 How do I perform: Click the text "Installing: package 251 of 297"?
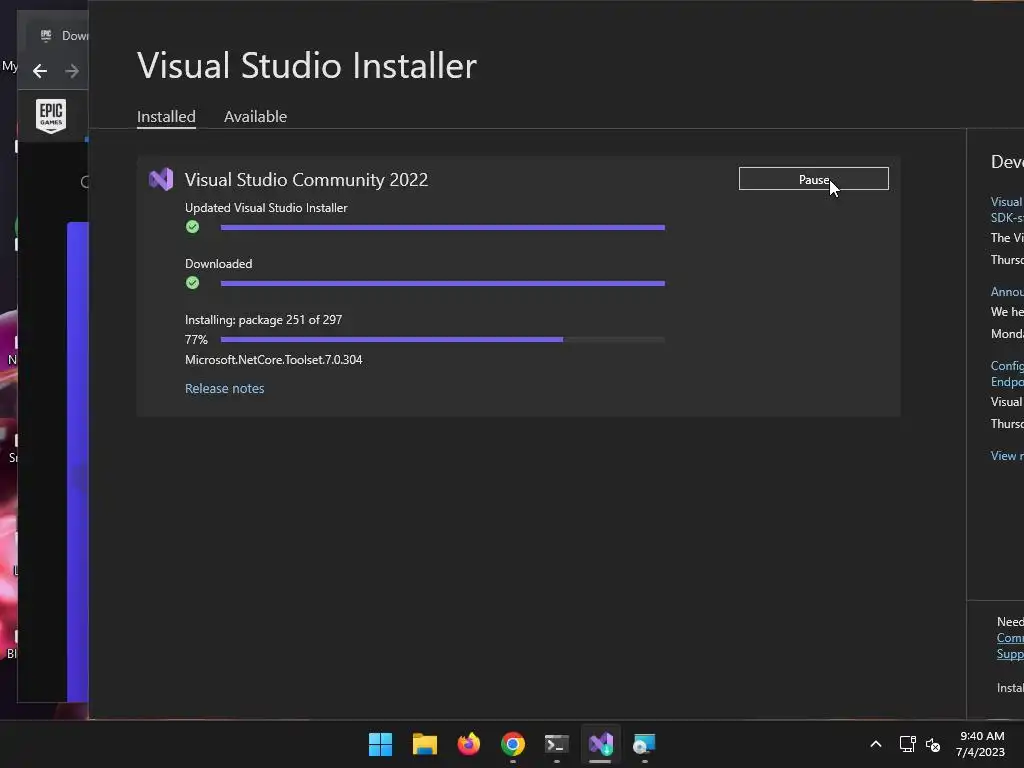263,320
